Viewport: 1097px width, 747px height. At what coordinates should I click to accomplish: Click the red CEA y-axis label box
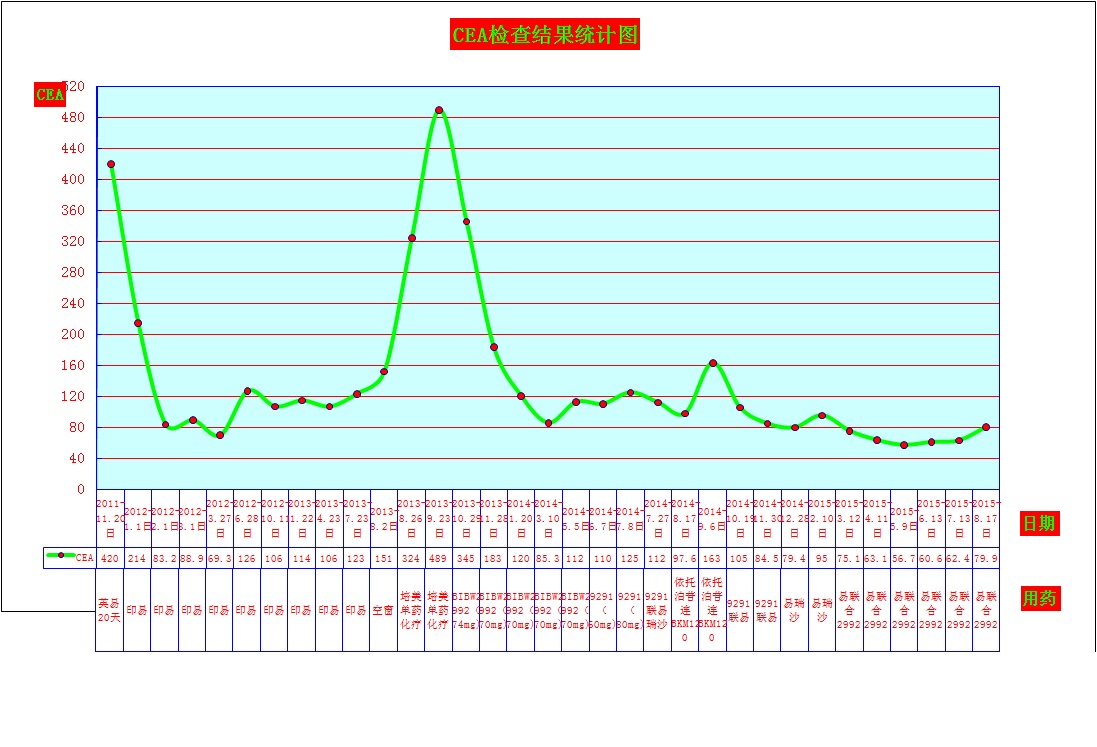tap(49, 94)
